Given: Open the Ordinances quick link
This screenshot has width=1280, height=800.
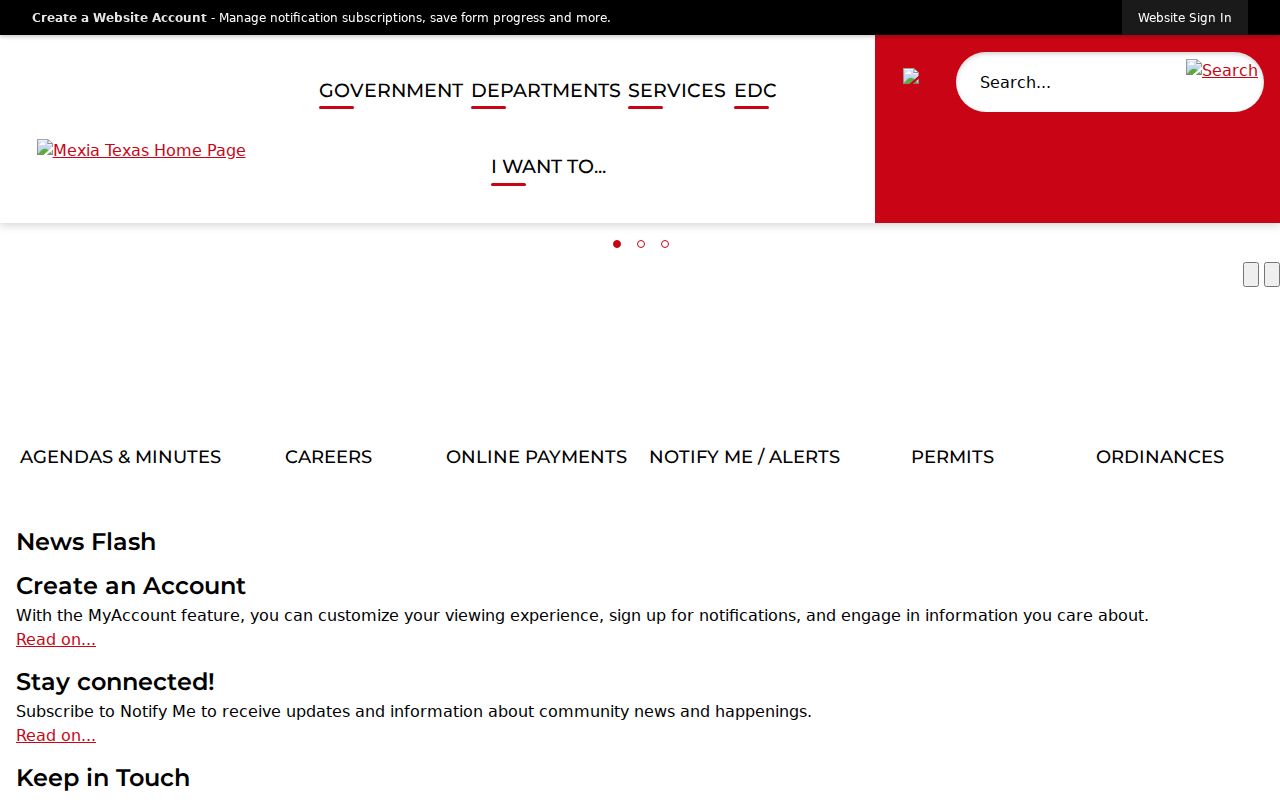Looking at the screenshot, I should (1160, 457).
